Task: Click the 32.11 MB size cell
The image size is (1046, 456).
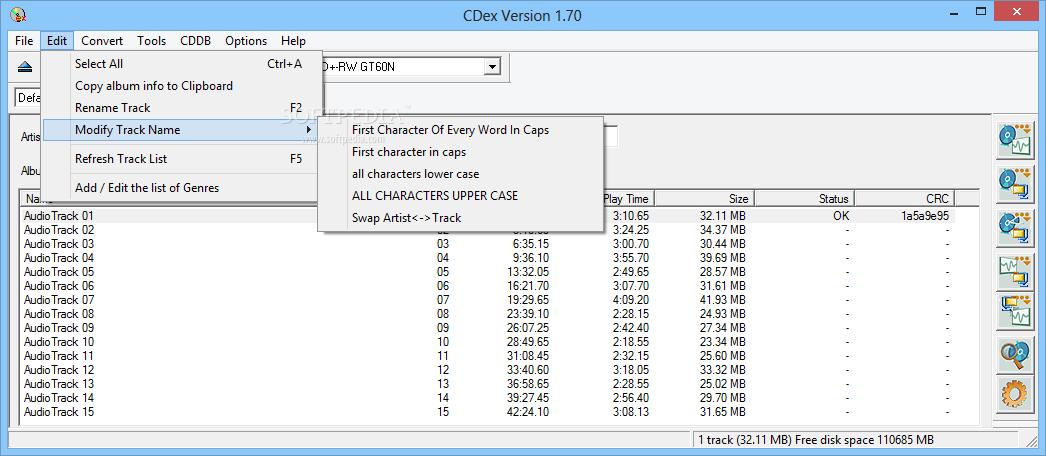Action: (x=720, y=216)
